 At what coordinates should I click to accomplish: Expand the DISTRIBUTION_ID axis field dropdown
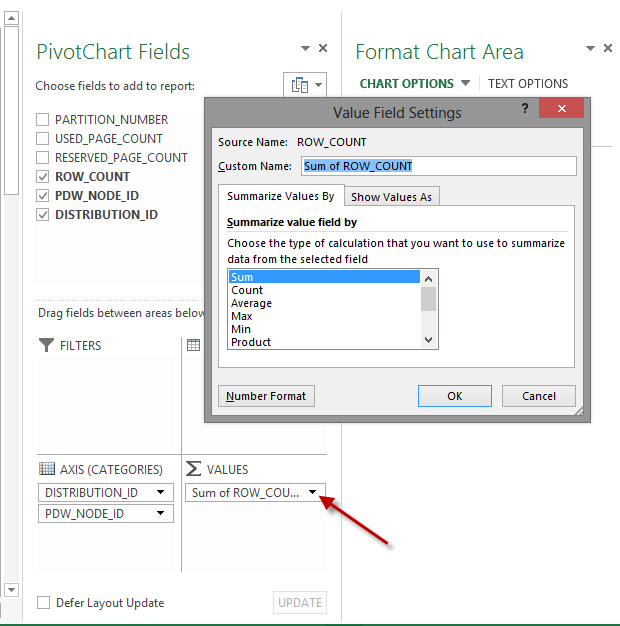160,492
